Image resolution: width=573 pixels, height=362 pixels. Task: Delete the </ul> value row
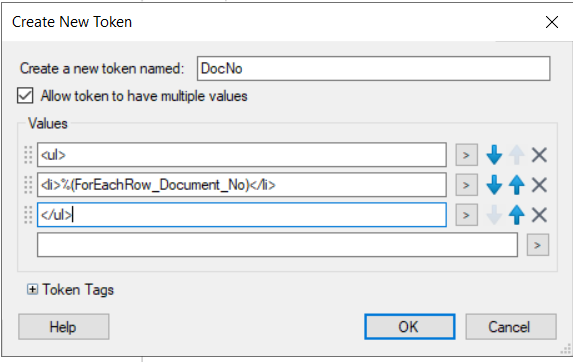coord(539,215)
